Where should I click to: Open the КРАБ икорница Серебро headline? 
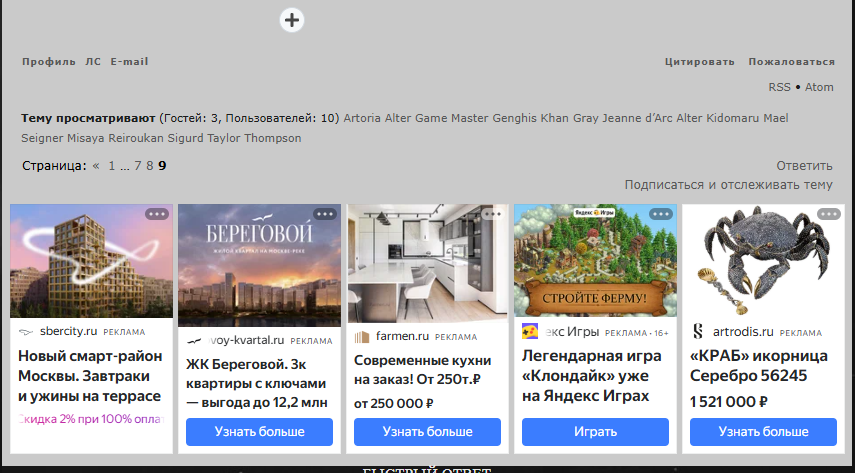pyautogui.click(x=758, y=366)
